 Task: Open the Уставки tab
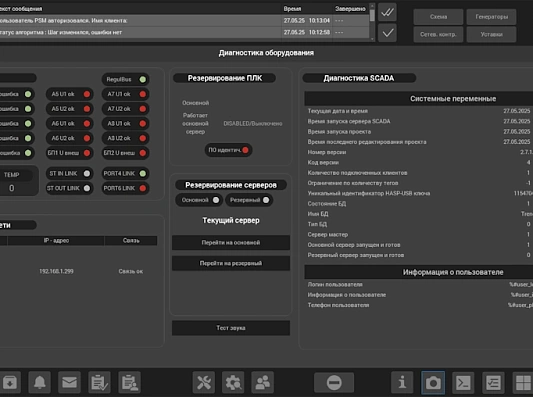click(492, 34)
